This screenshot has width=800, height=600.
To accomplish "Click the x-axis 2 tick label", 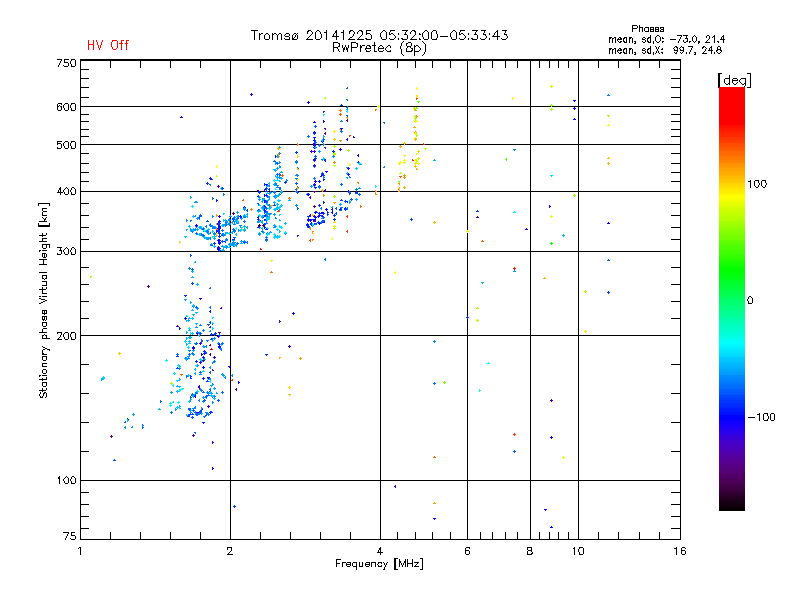I will pos(230,551).
